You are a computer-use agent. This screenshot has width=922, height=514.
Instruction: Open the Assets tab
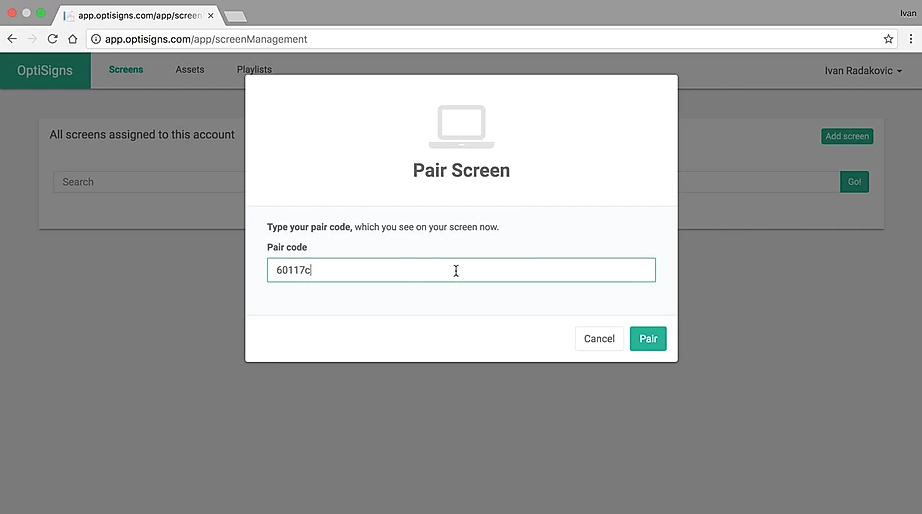pyautogui.click(x=190, y=70)
